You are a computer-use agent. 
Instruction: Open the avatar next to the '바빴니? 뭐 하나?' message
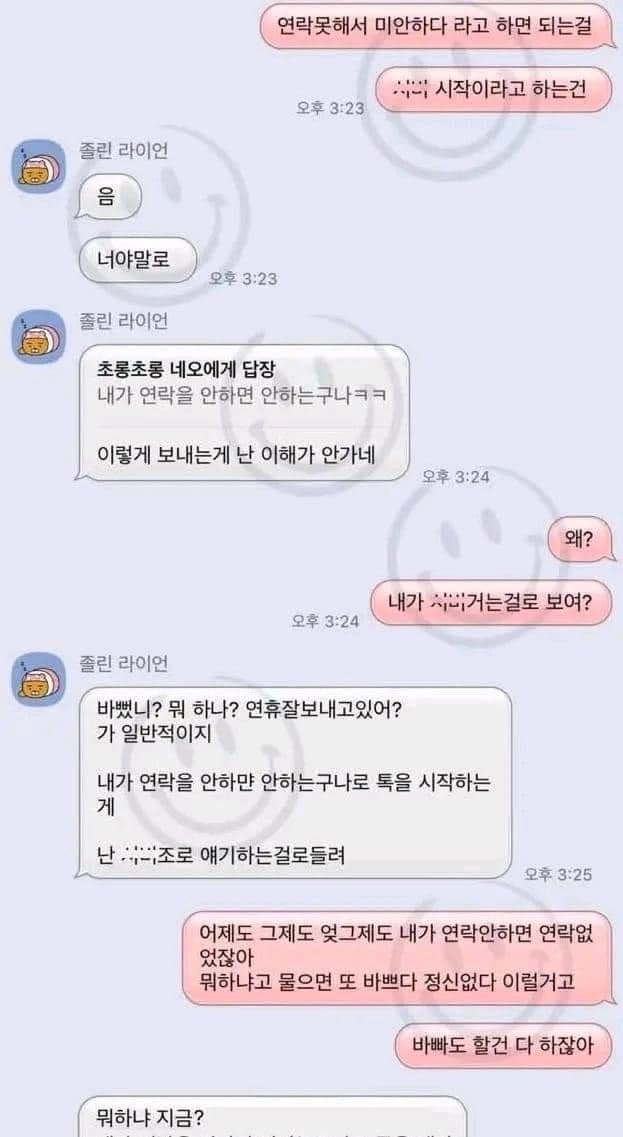(x=39, y=679)
